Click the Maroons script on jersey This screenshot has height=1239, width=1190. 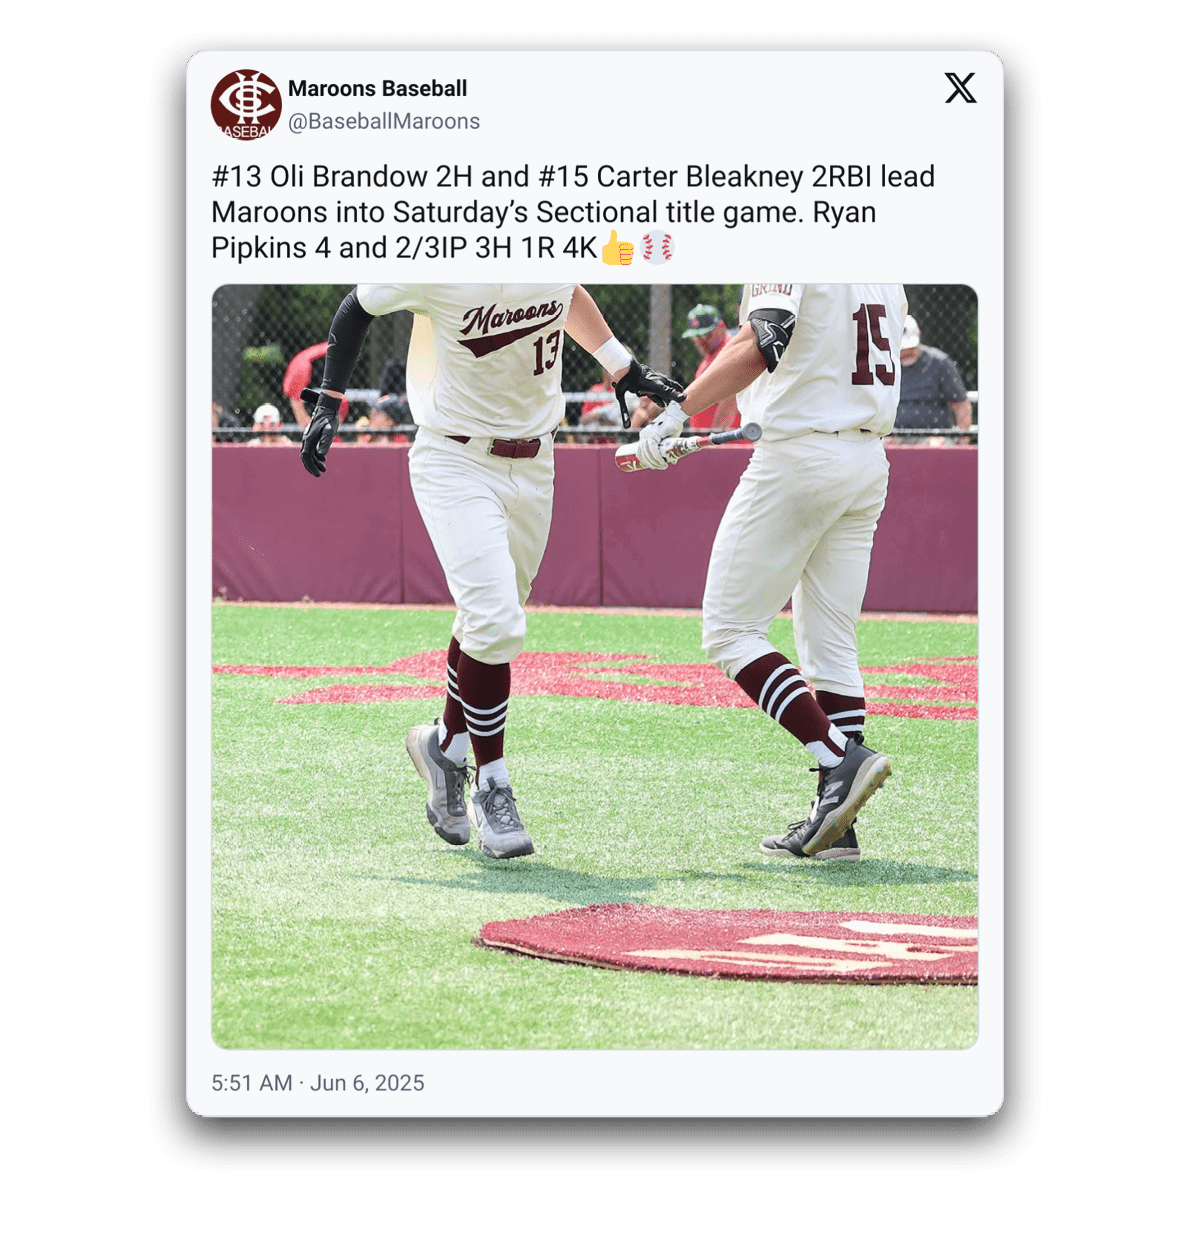pyautogui.click(x=510, y=324)
